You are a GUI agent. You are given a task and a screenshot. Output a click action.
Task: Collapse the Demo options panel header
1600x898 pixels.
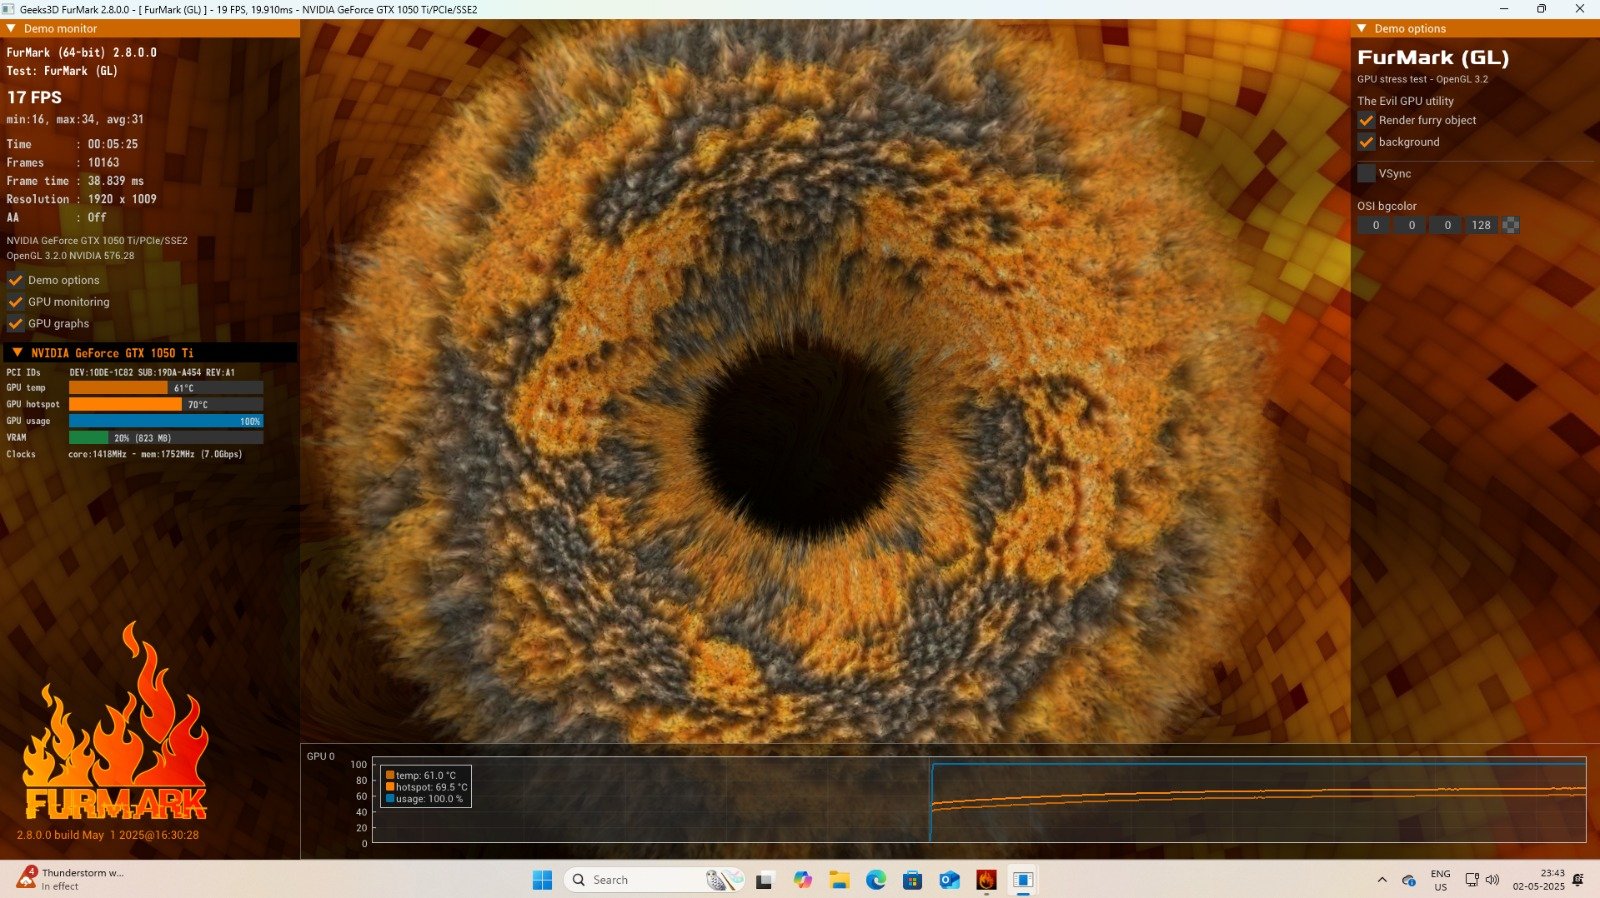[x=1362, y=29]
